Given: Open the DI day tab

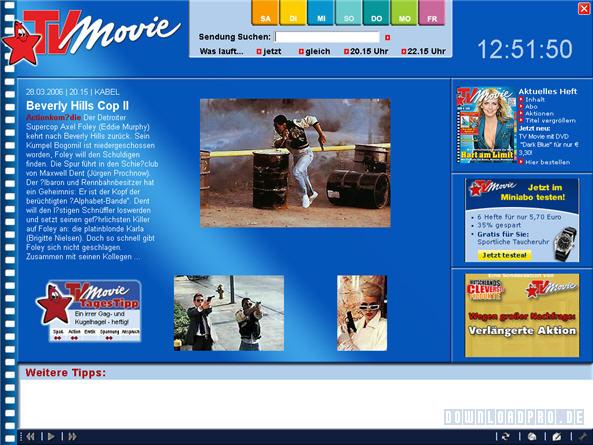Looking at the screenshot, I should 293,13.
